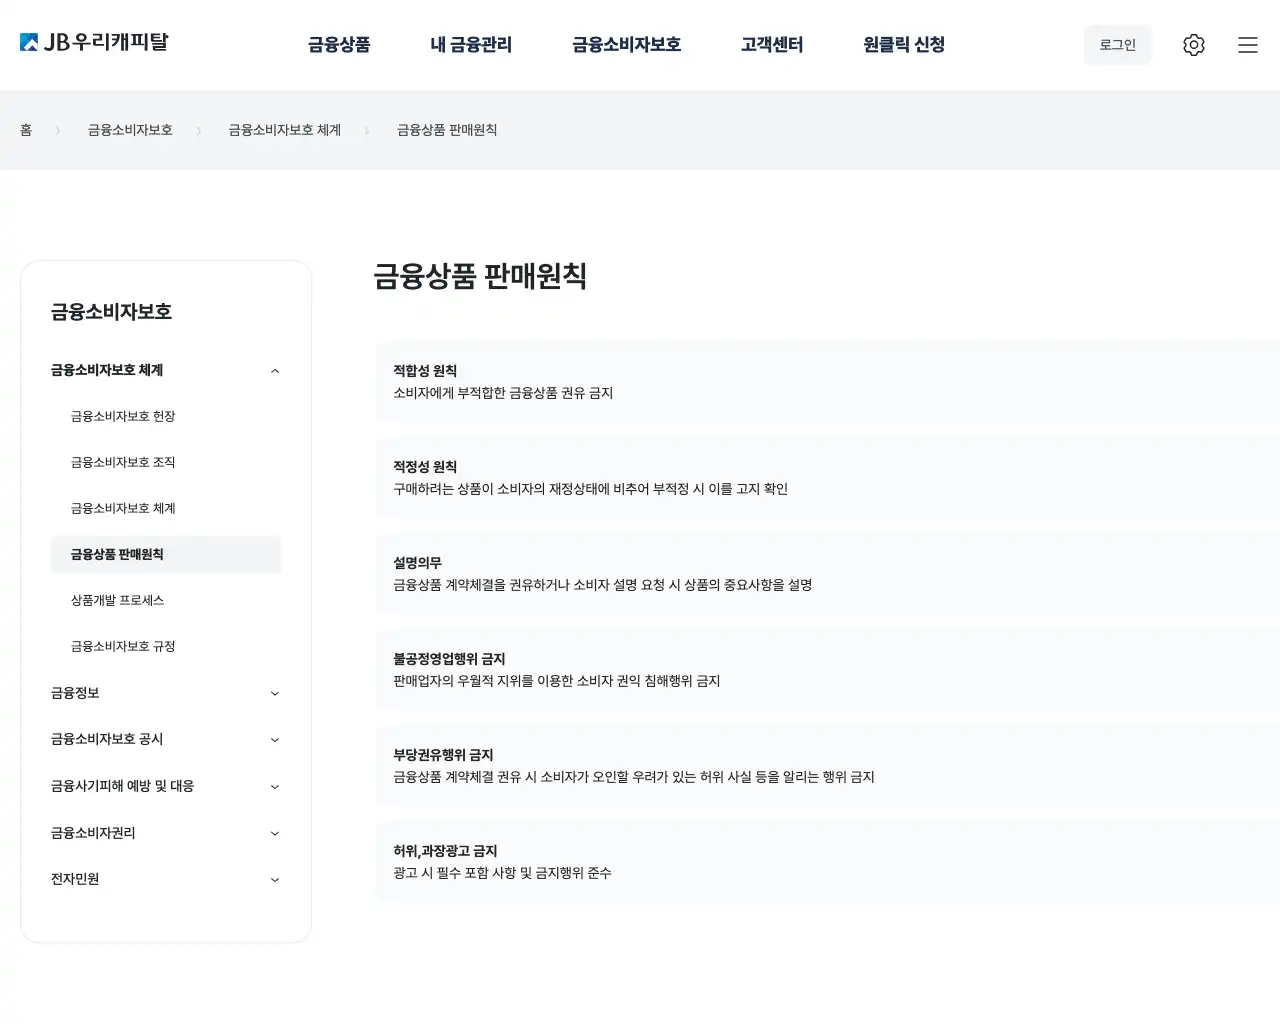The height and width of the screenshot is (1024, 1280).
Task: Open the 고객센터 top menu
Action: [772, 45]
